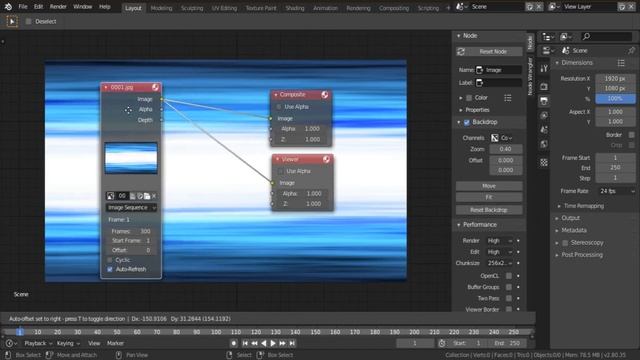640x360 pixels.
Task: Click the unlink X icon in image node
Action: (154, 196)
